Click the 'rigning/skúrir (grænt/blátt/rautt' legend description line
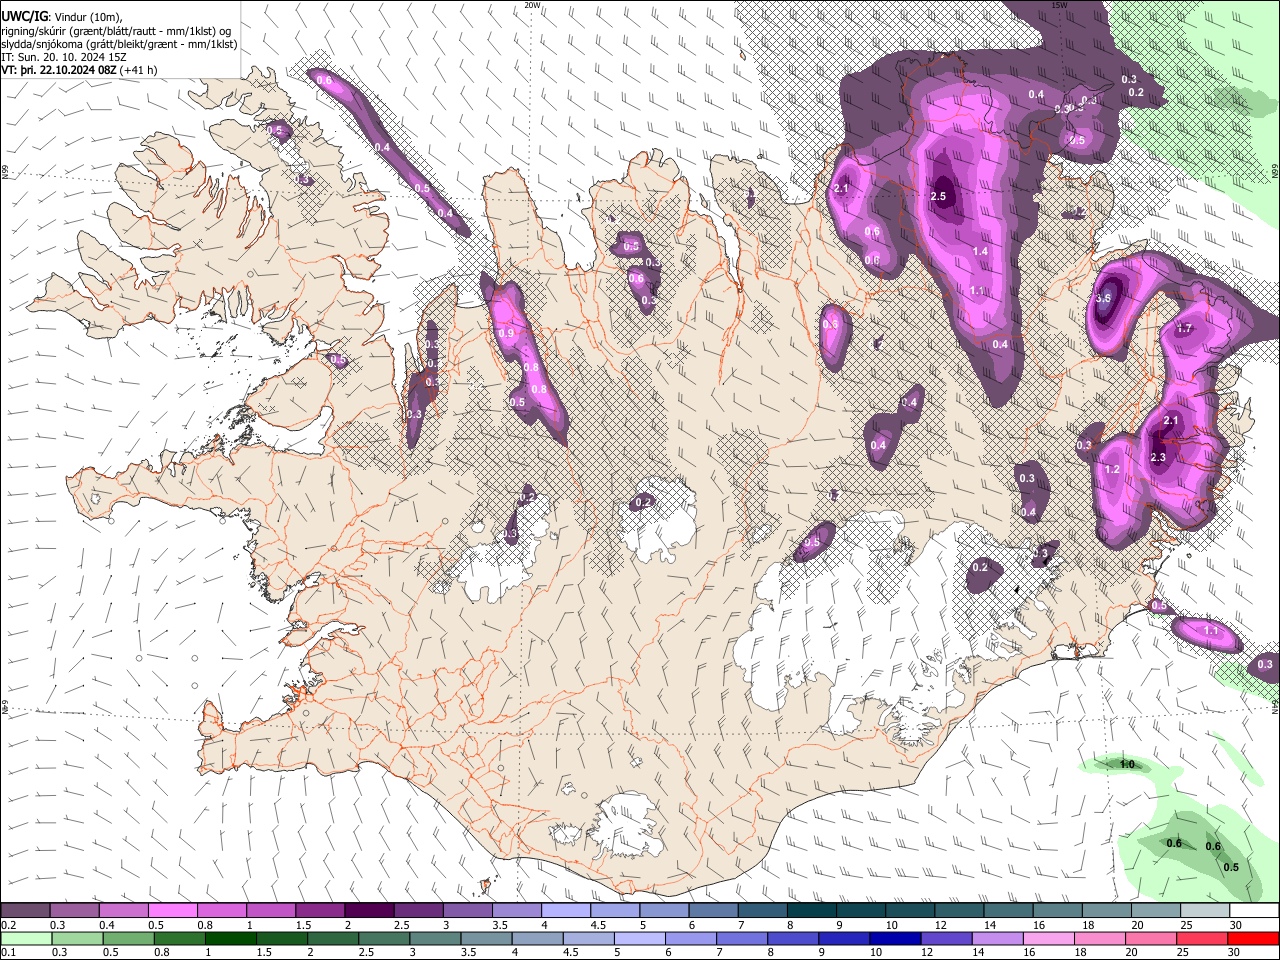Image resolution: width=1280 pixels, height=960 pixels. click(x=117, y=31)
